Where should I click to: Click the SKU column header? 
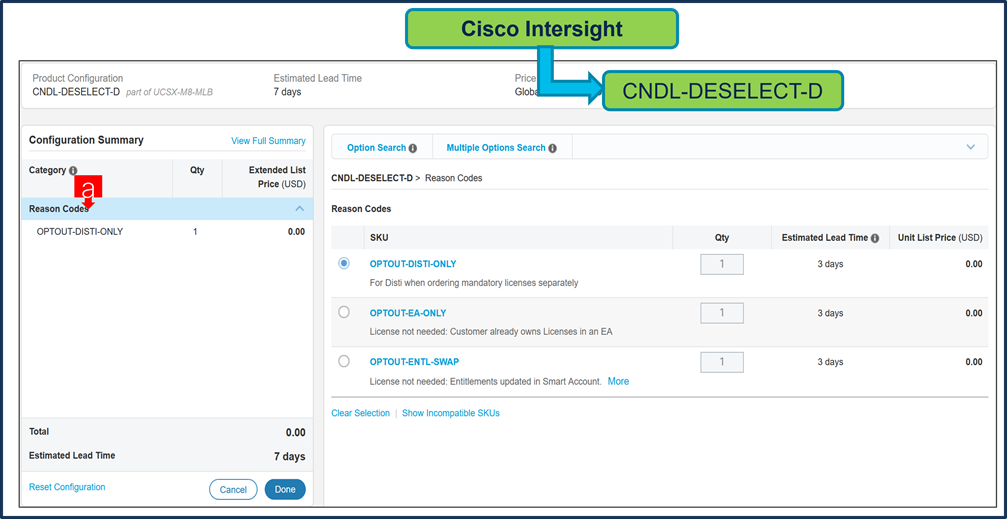click(x=379, y=238)
